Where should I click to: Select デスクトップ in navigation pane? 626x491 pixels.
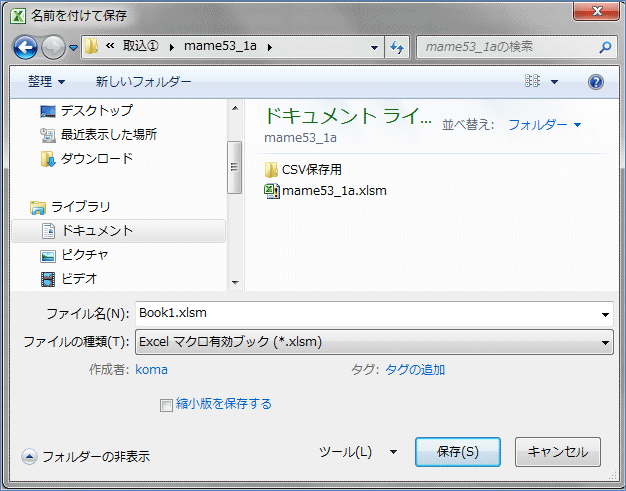[96, 111]
